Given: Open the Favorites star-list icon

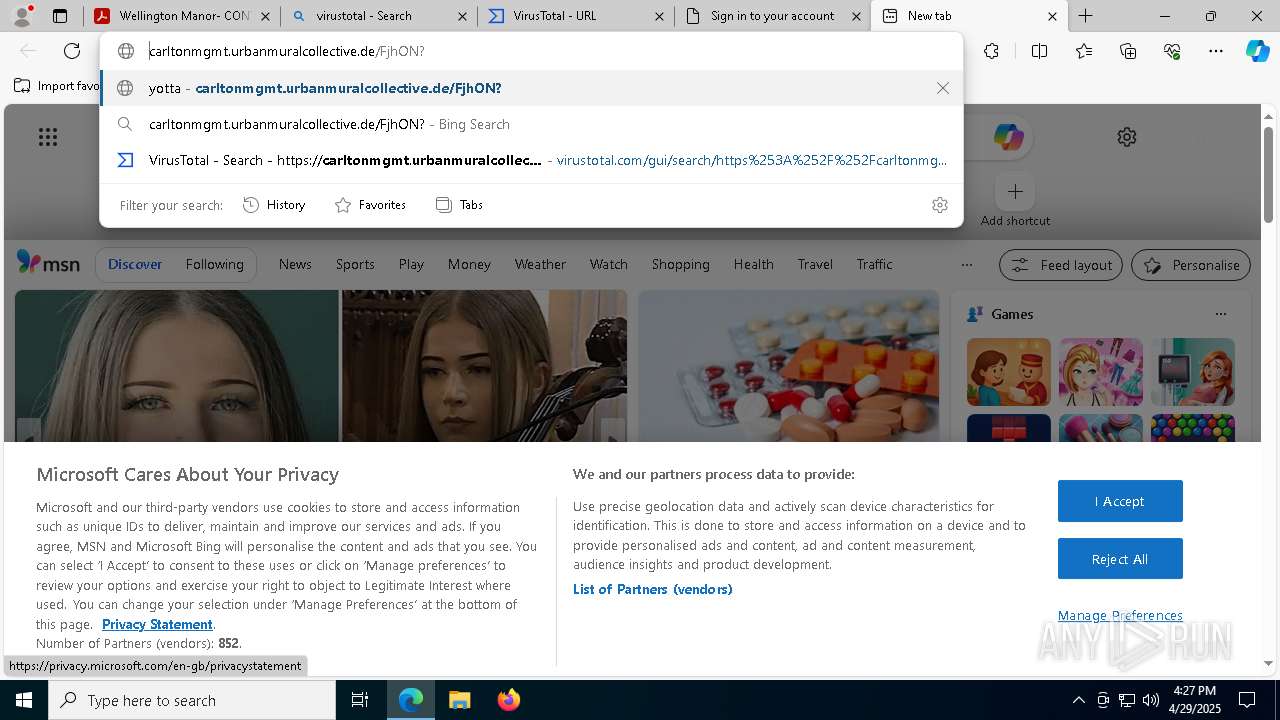Looking at the screenshot, I should [x=1084, y=51].
